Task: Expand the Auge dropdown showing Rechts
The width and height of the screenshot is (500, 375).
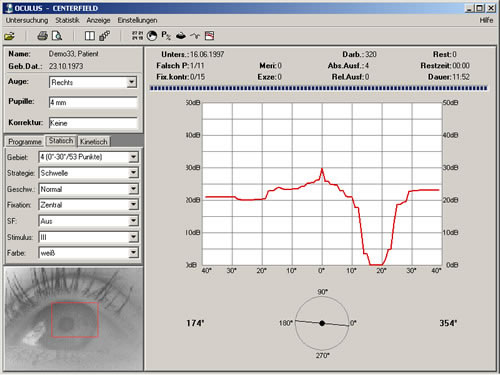Action: [132, 82]
